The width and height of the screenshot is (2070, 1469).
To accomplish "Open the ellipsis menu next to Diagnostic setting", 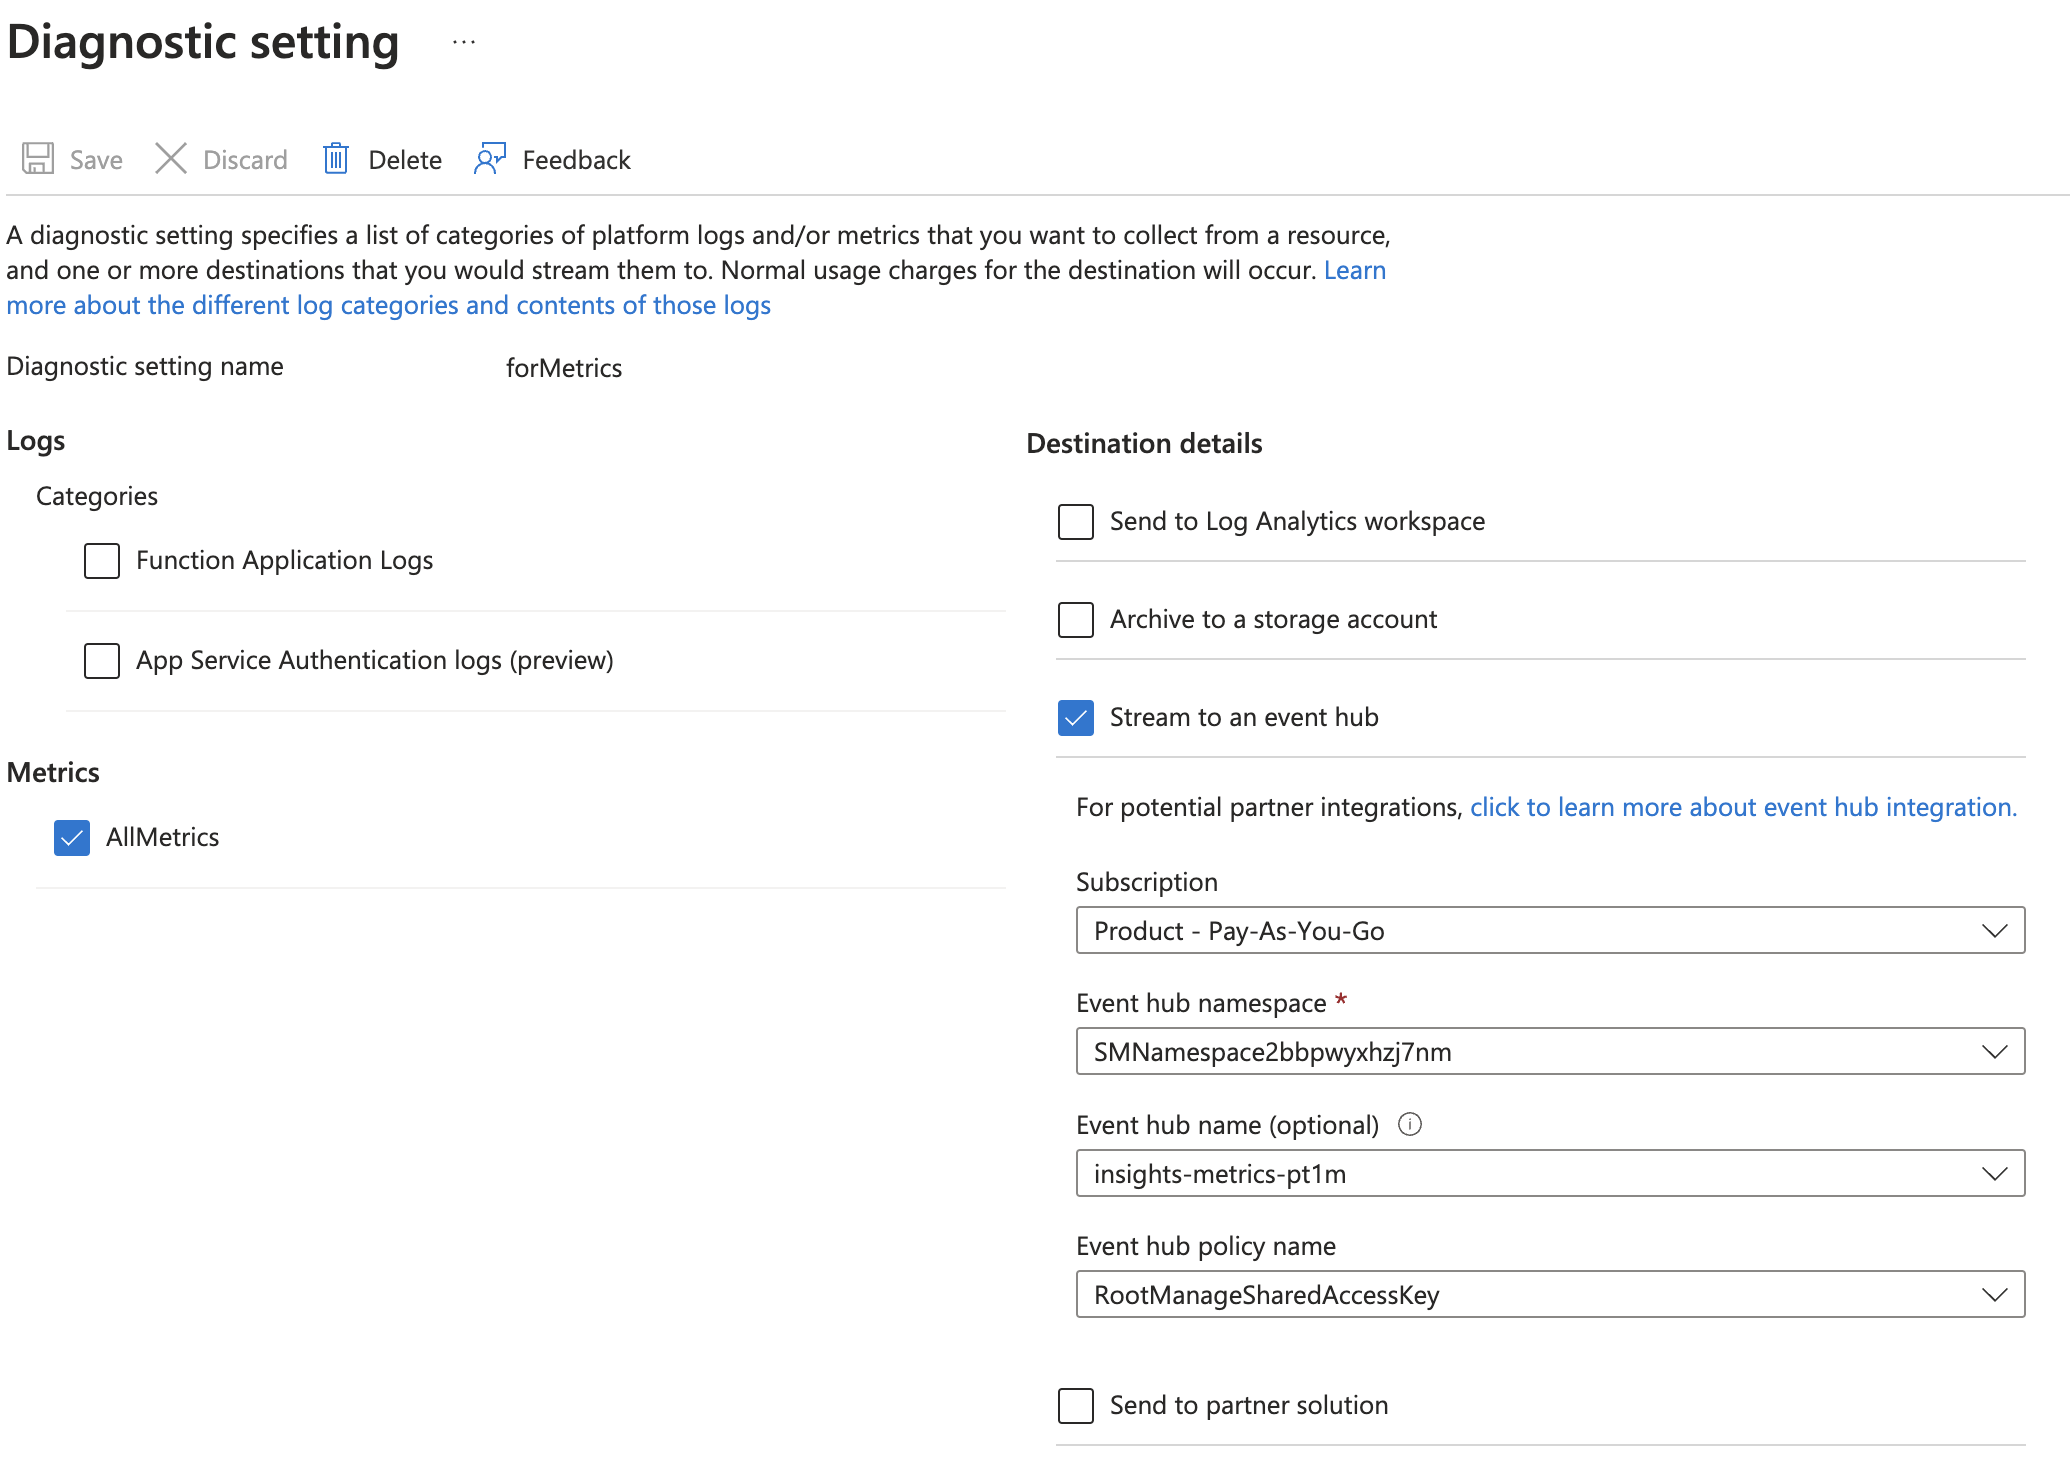I will point(463,41).
